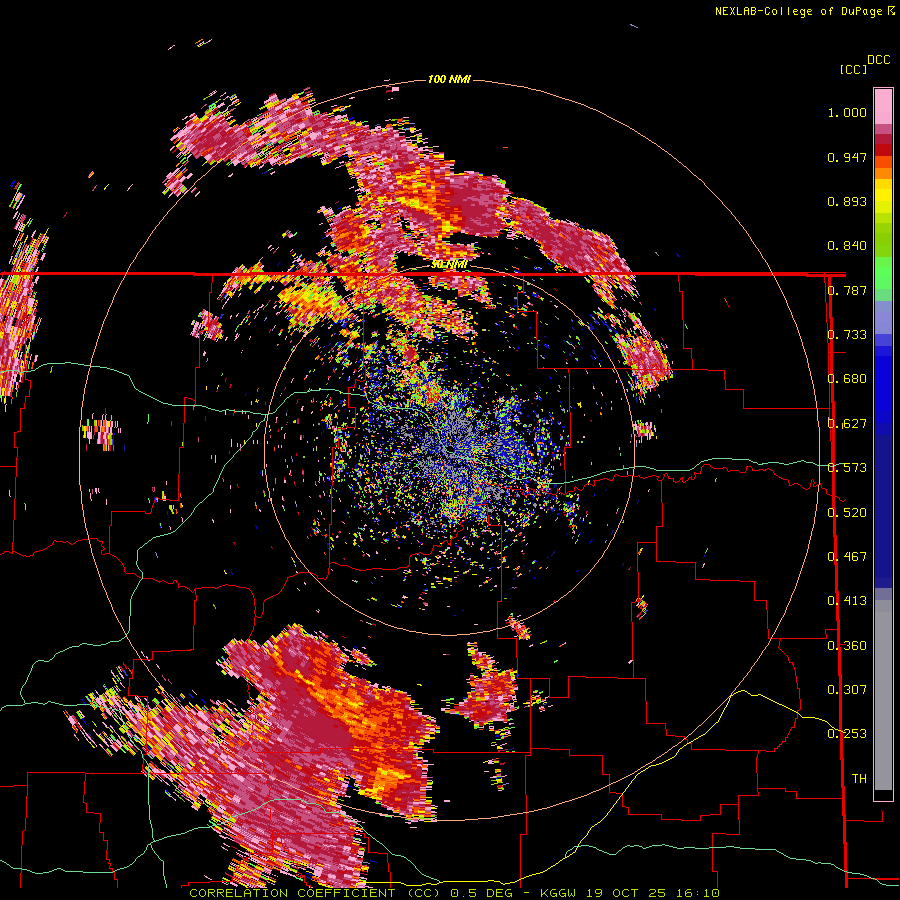
Task: Select the 0.253 scale value
Action: (x=847, y=734)
